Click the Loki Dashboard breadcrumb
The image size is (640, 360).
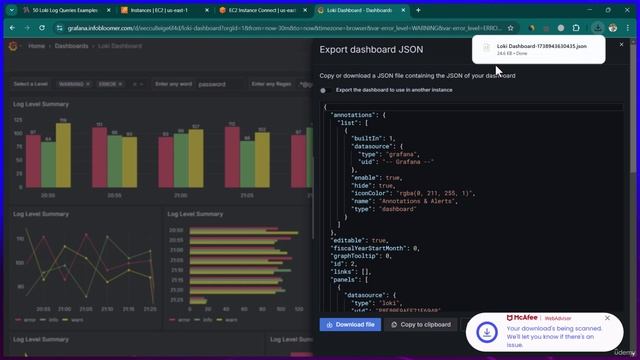click(x=120, y=46)
